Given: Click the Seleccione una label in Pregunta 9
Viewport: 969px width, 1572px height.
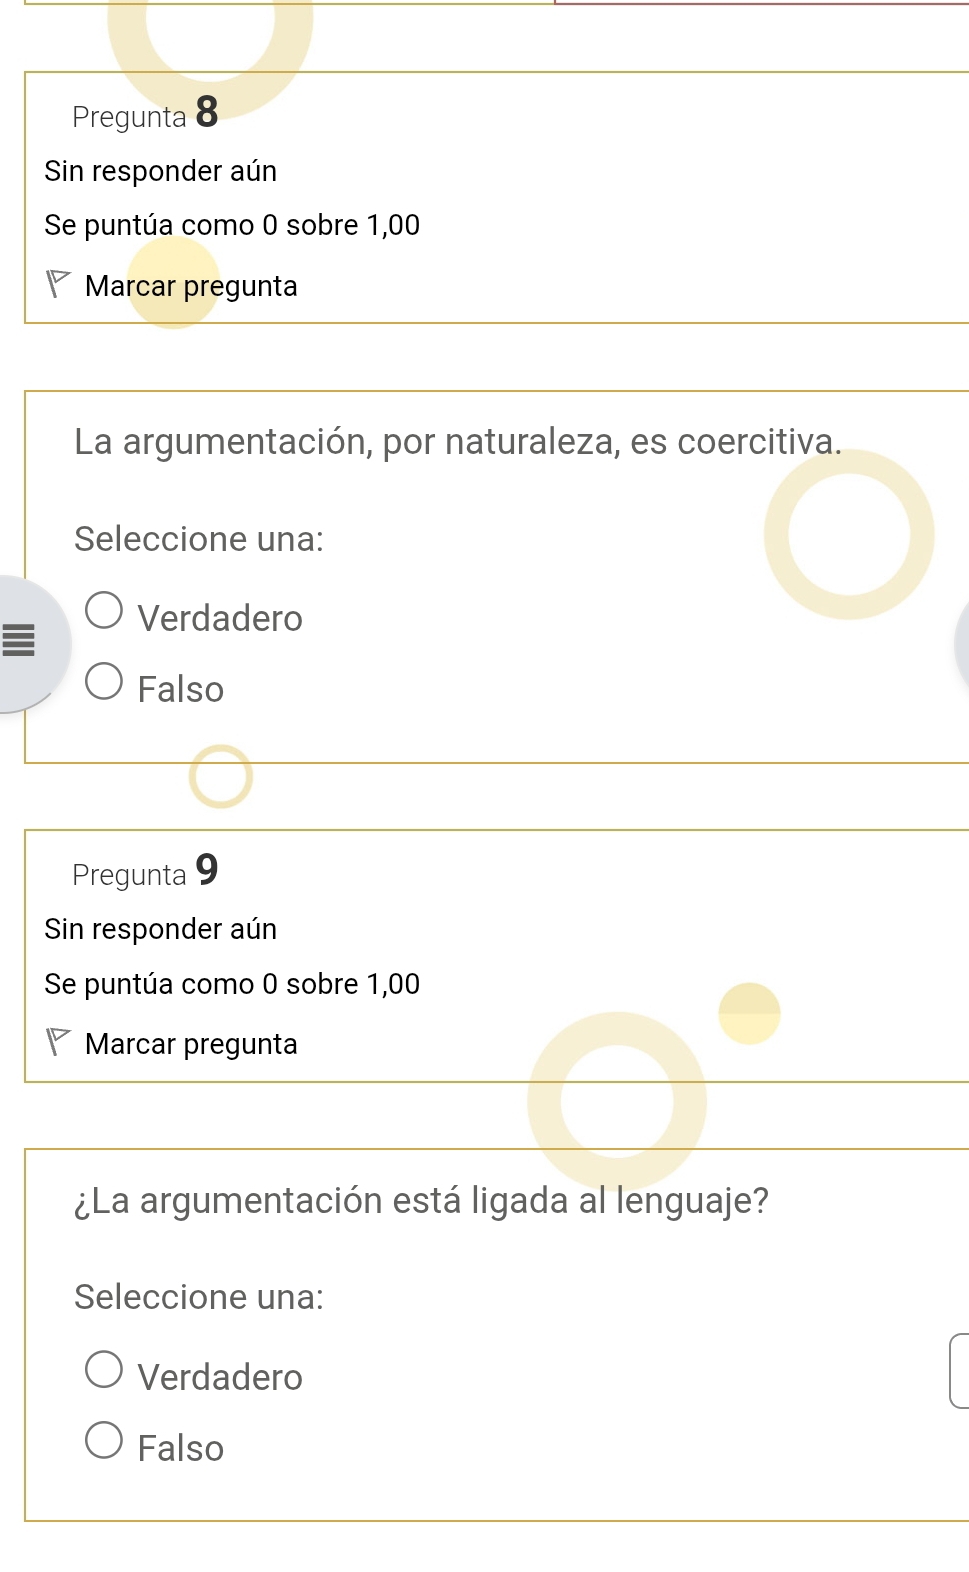Looking at the screenshot, I should [197, 1297].
